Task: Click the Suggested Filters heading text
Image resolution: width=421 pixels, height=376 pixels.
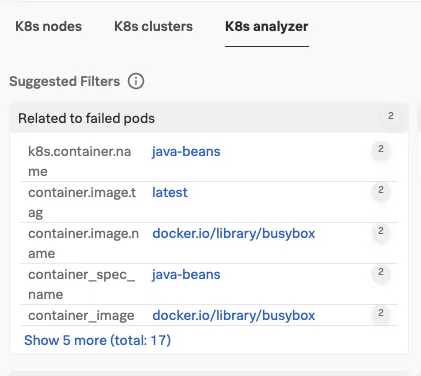Action: point(64,81)
